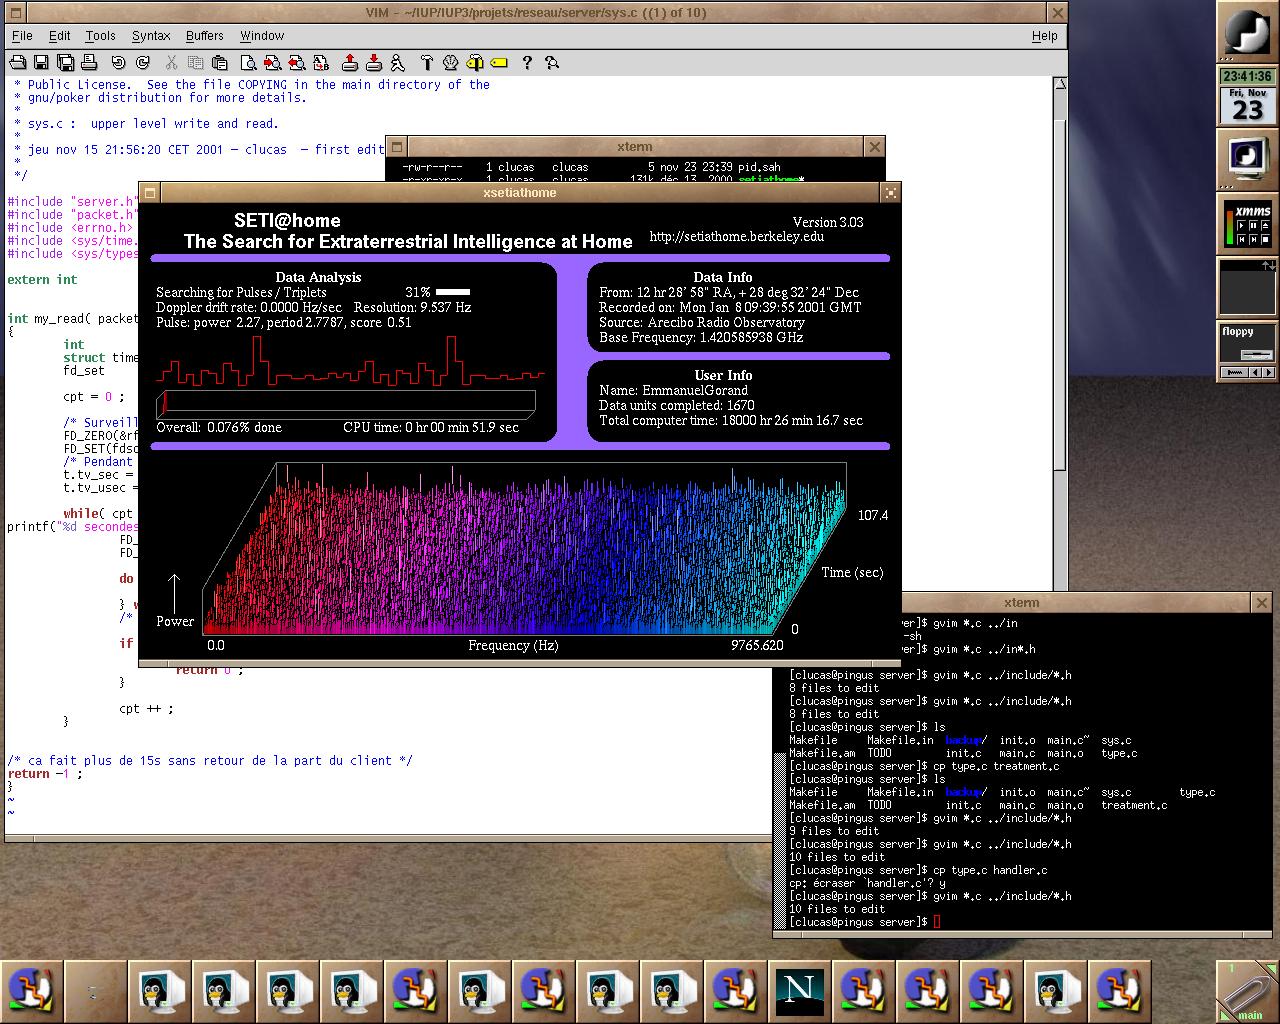Click the Save Session toolbar icon
The height and width of the screenshot is (1024, 1280).
[374, 62]
